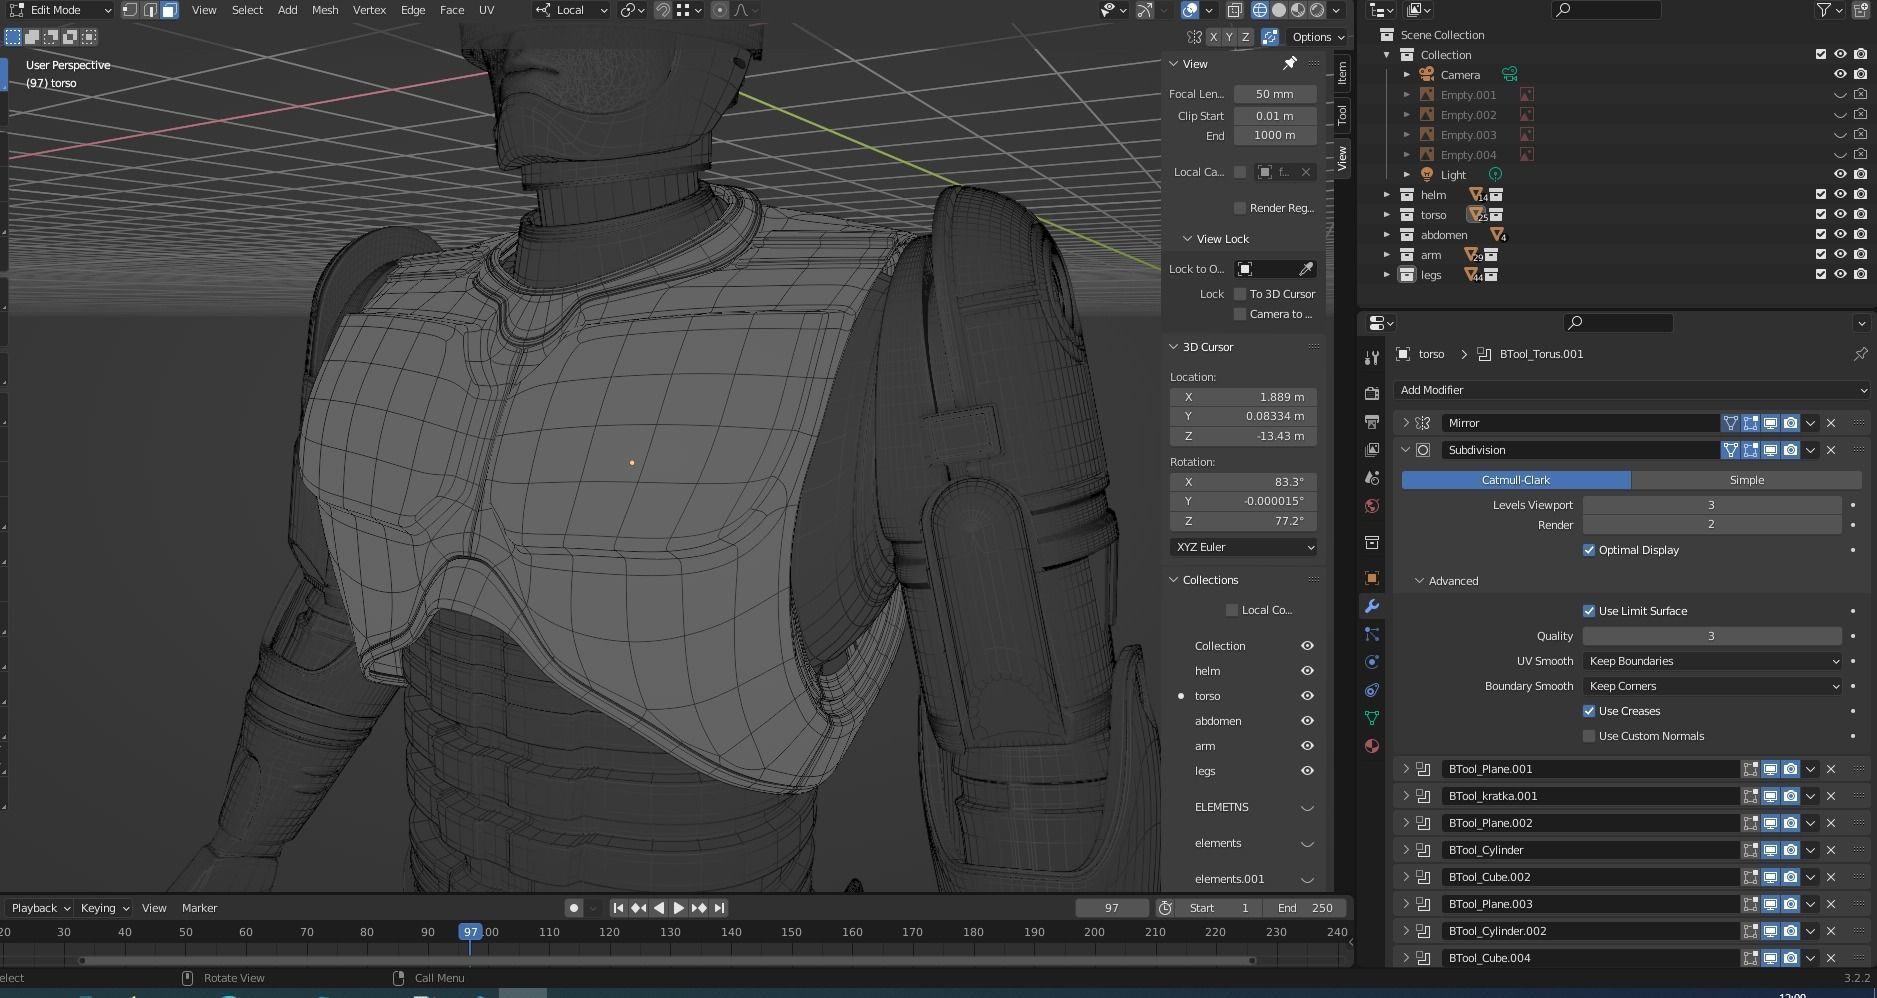This screenshot has width=1877, height=998.
Task: Open World properties tab icon
Action: (1372, 506)
